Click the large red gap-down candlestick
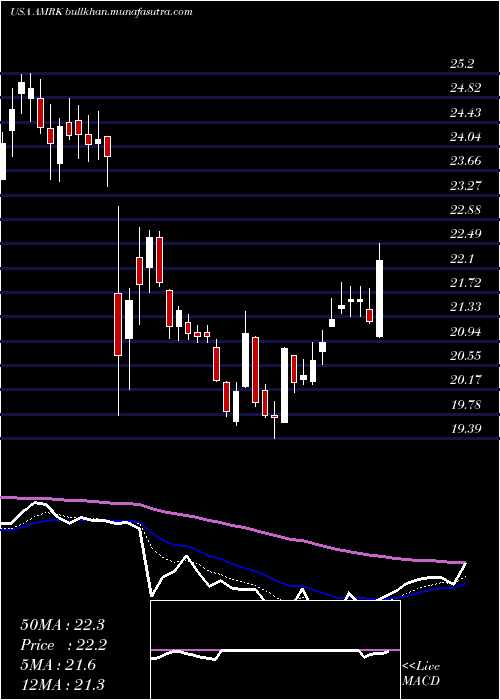This screenshot has height=700, width=500. tap(118, 324)
